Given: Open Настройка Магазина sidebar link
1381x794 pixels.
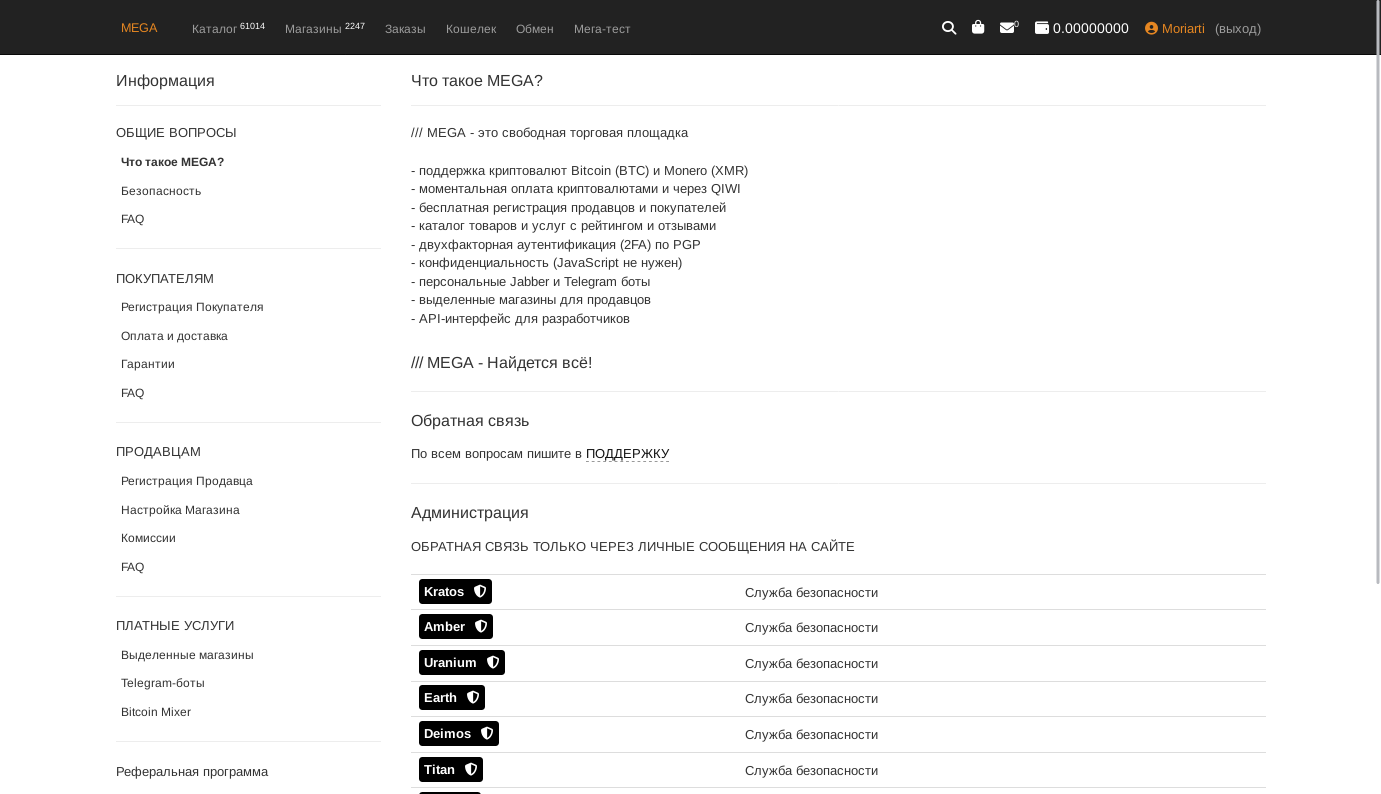Looking at the screenshot, I should tap(180, 510).
